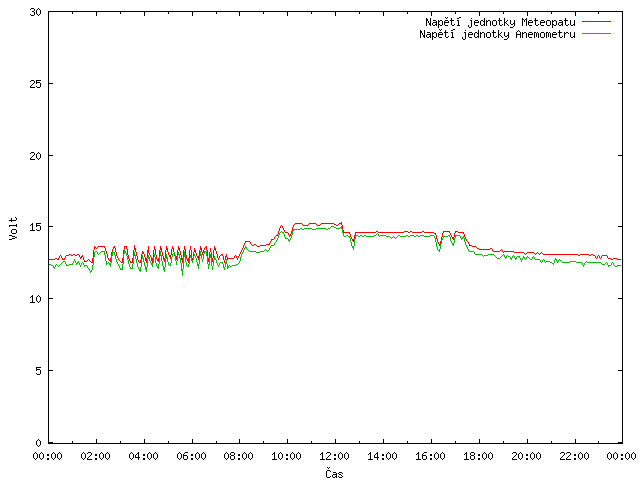Click the red legend line sample
The image size is (640, 480).
596,22
